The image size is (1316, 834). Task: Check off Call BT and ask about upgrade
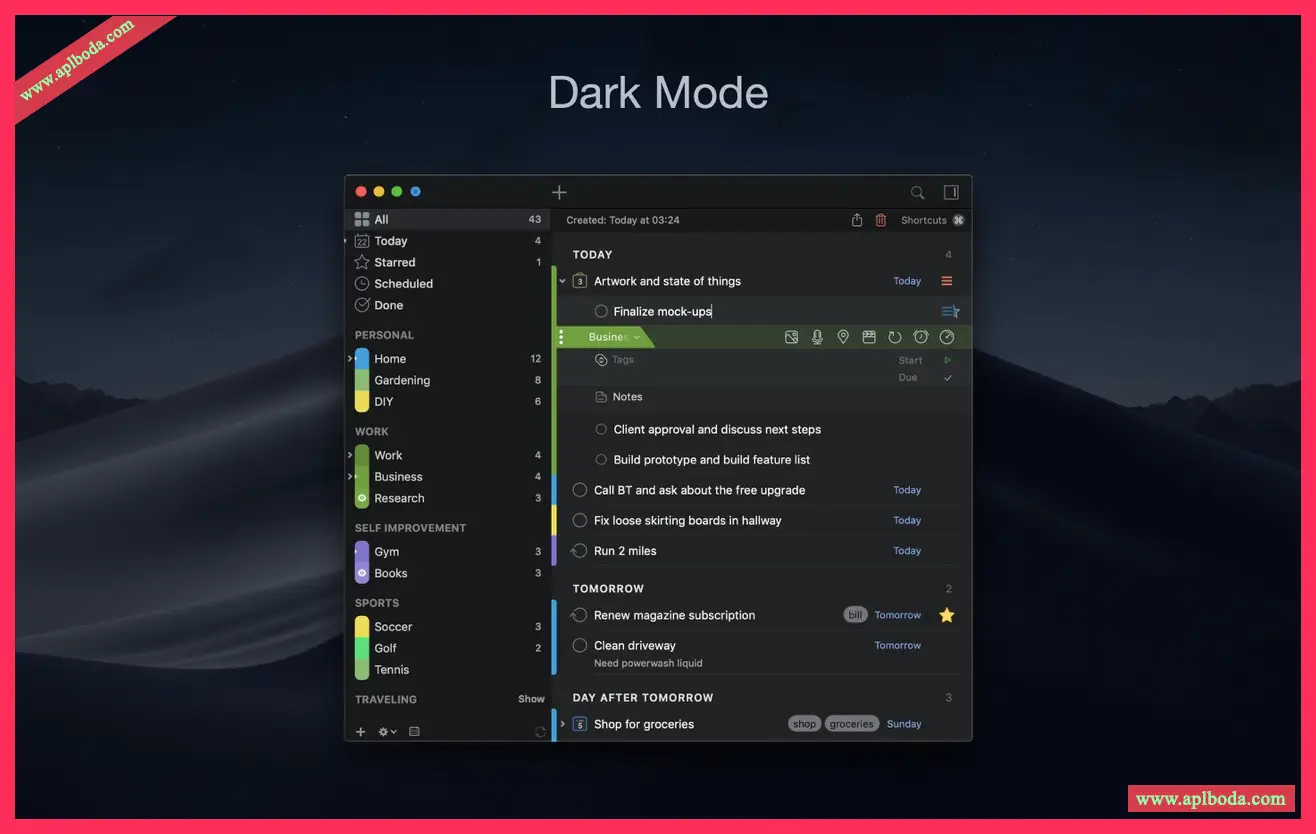pos(580,490)
